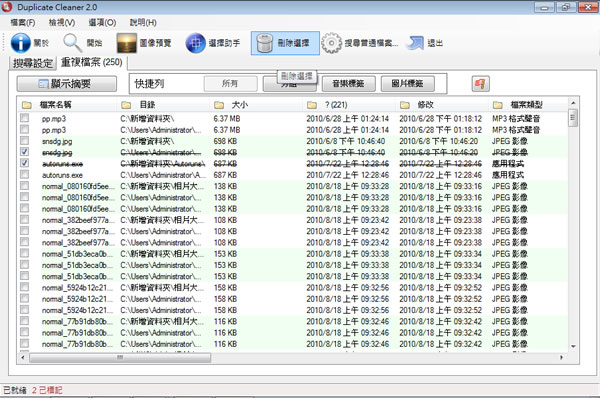The height and width of the screenshot is (398, 600).
Task: Sort by the ? (221) column header
Action: click(336, 105)
